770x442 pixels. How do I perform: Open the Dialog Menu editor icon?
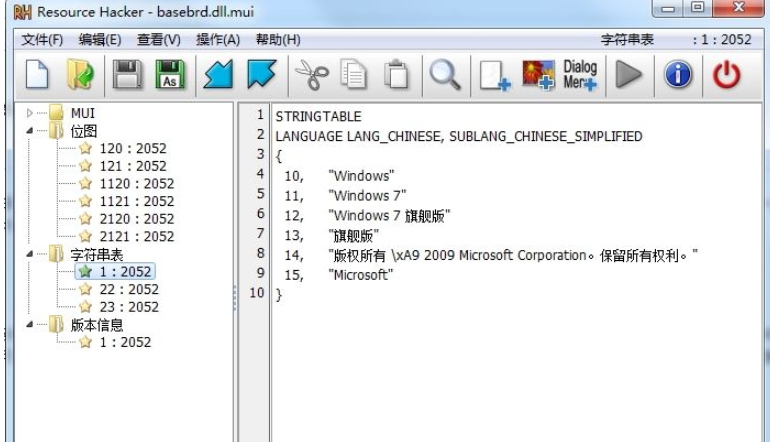point(580,75)
